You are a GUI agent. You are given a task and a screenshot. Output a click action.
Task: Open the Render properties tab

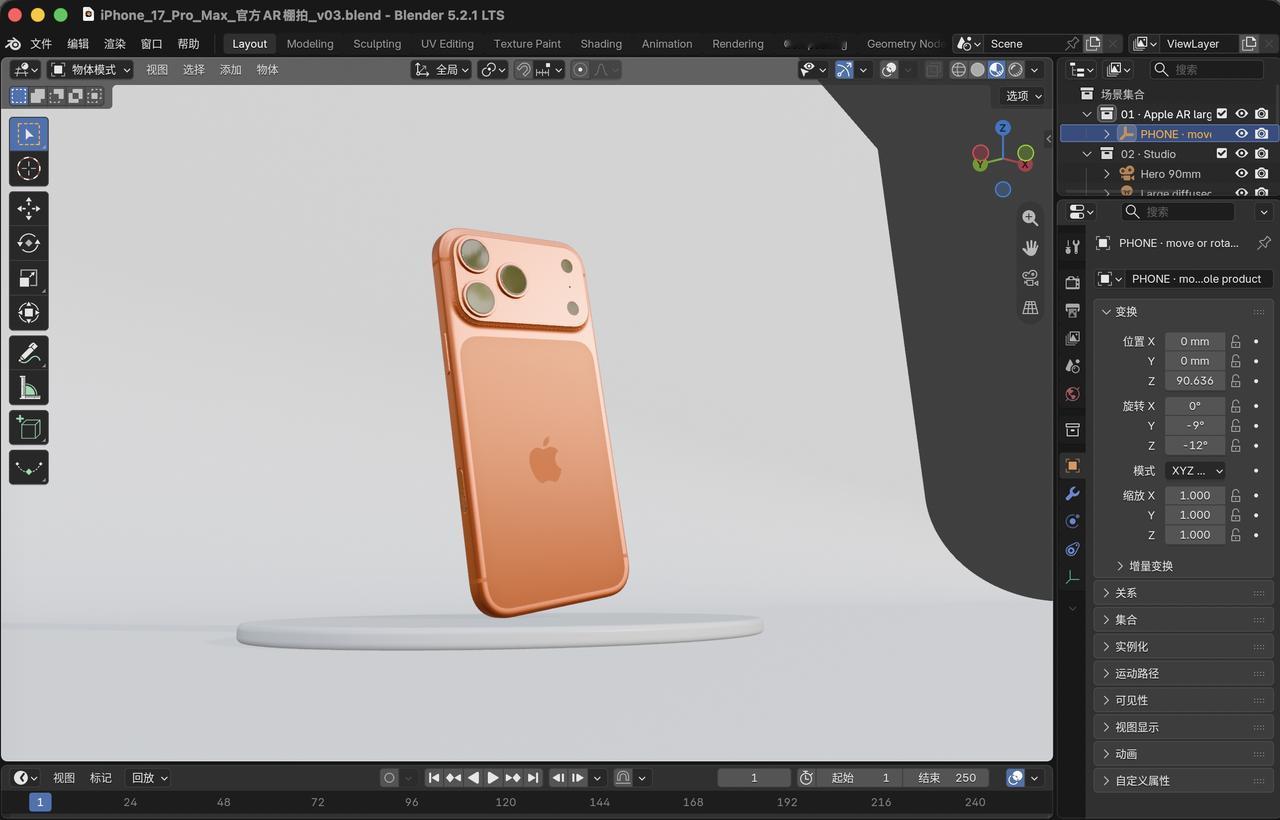pyautogui.click(x=1073, y=283)
